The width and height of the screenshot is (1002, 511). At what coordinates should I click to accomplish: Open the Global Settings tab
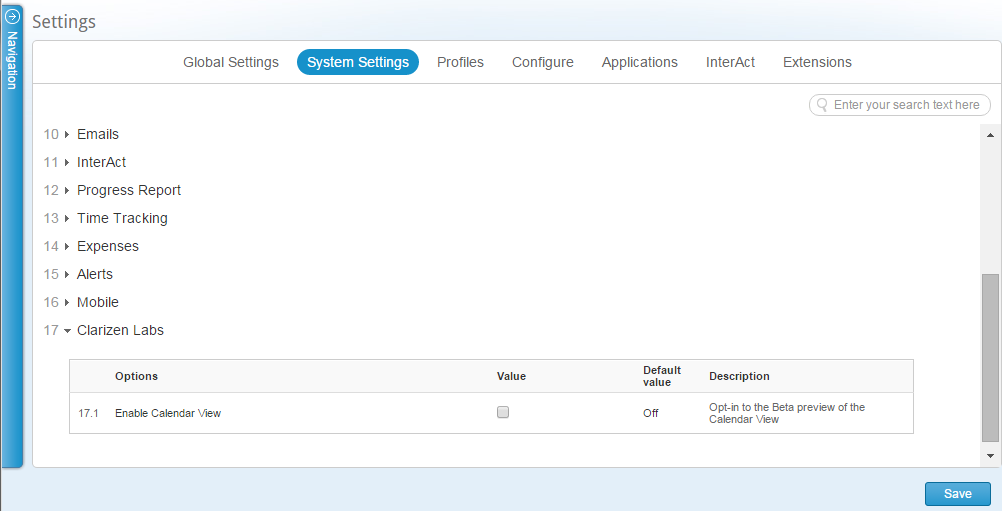click(x=231, y=62)
